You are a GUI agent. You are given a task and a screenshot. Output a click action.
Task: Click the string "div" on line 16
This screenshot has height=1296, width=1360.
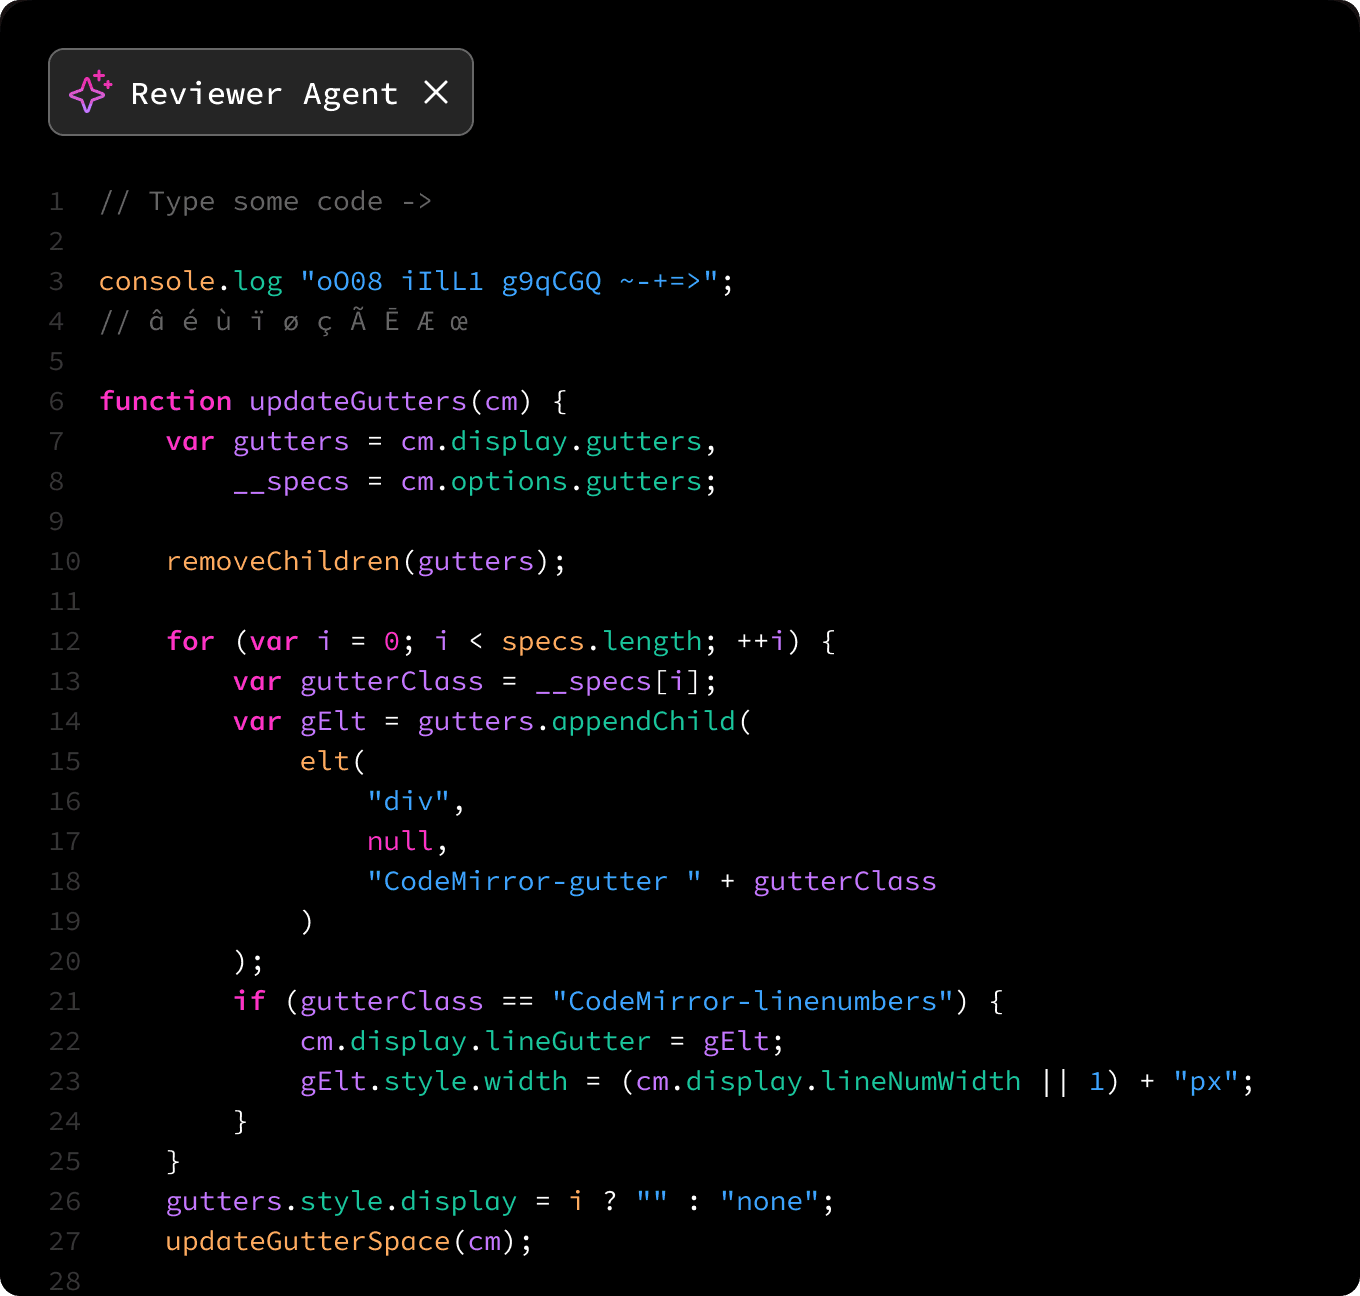408,801
